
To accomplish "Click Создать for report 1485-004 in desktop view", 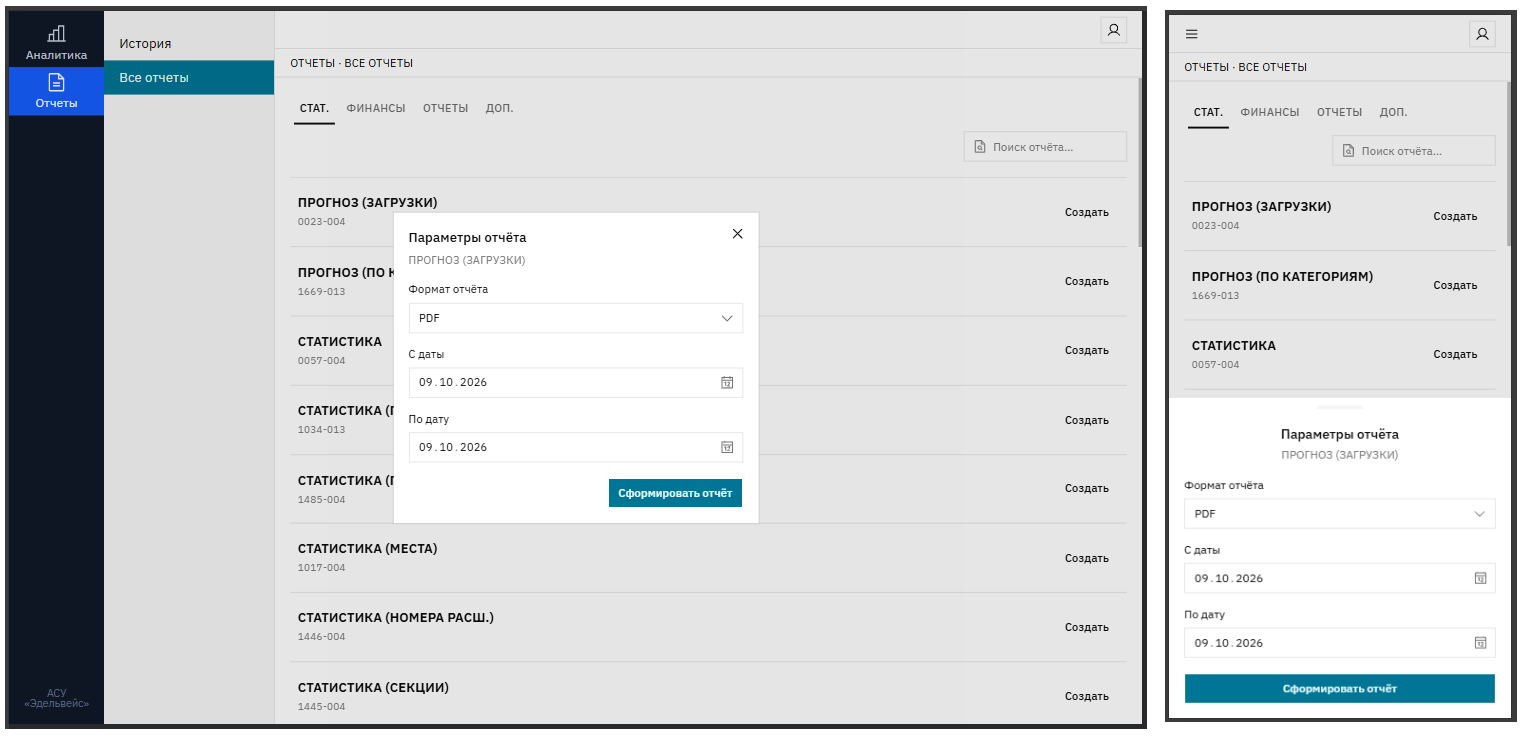I will tap(1087, 488).
